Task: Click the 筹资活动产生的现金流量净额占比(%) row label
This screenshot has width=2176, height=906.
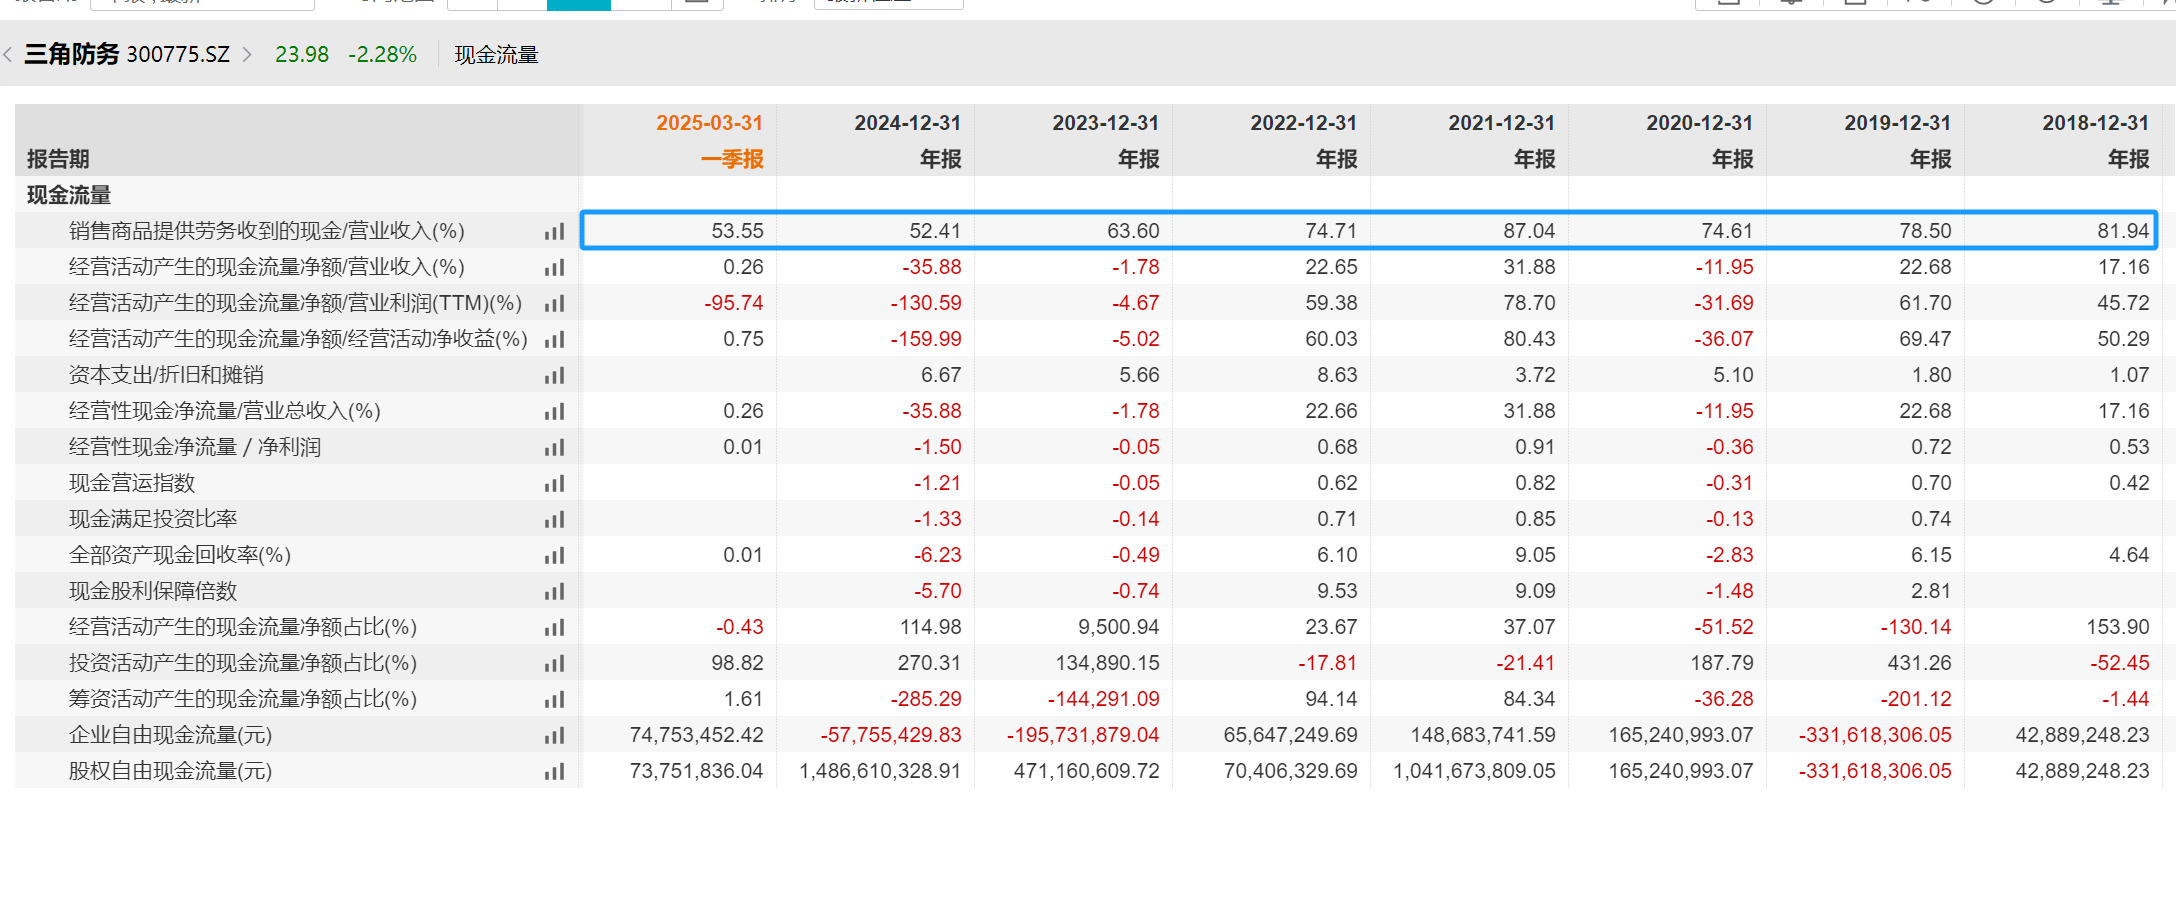Action: 242,699
